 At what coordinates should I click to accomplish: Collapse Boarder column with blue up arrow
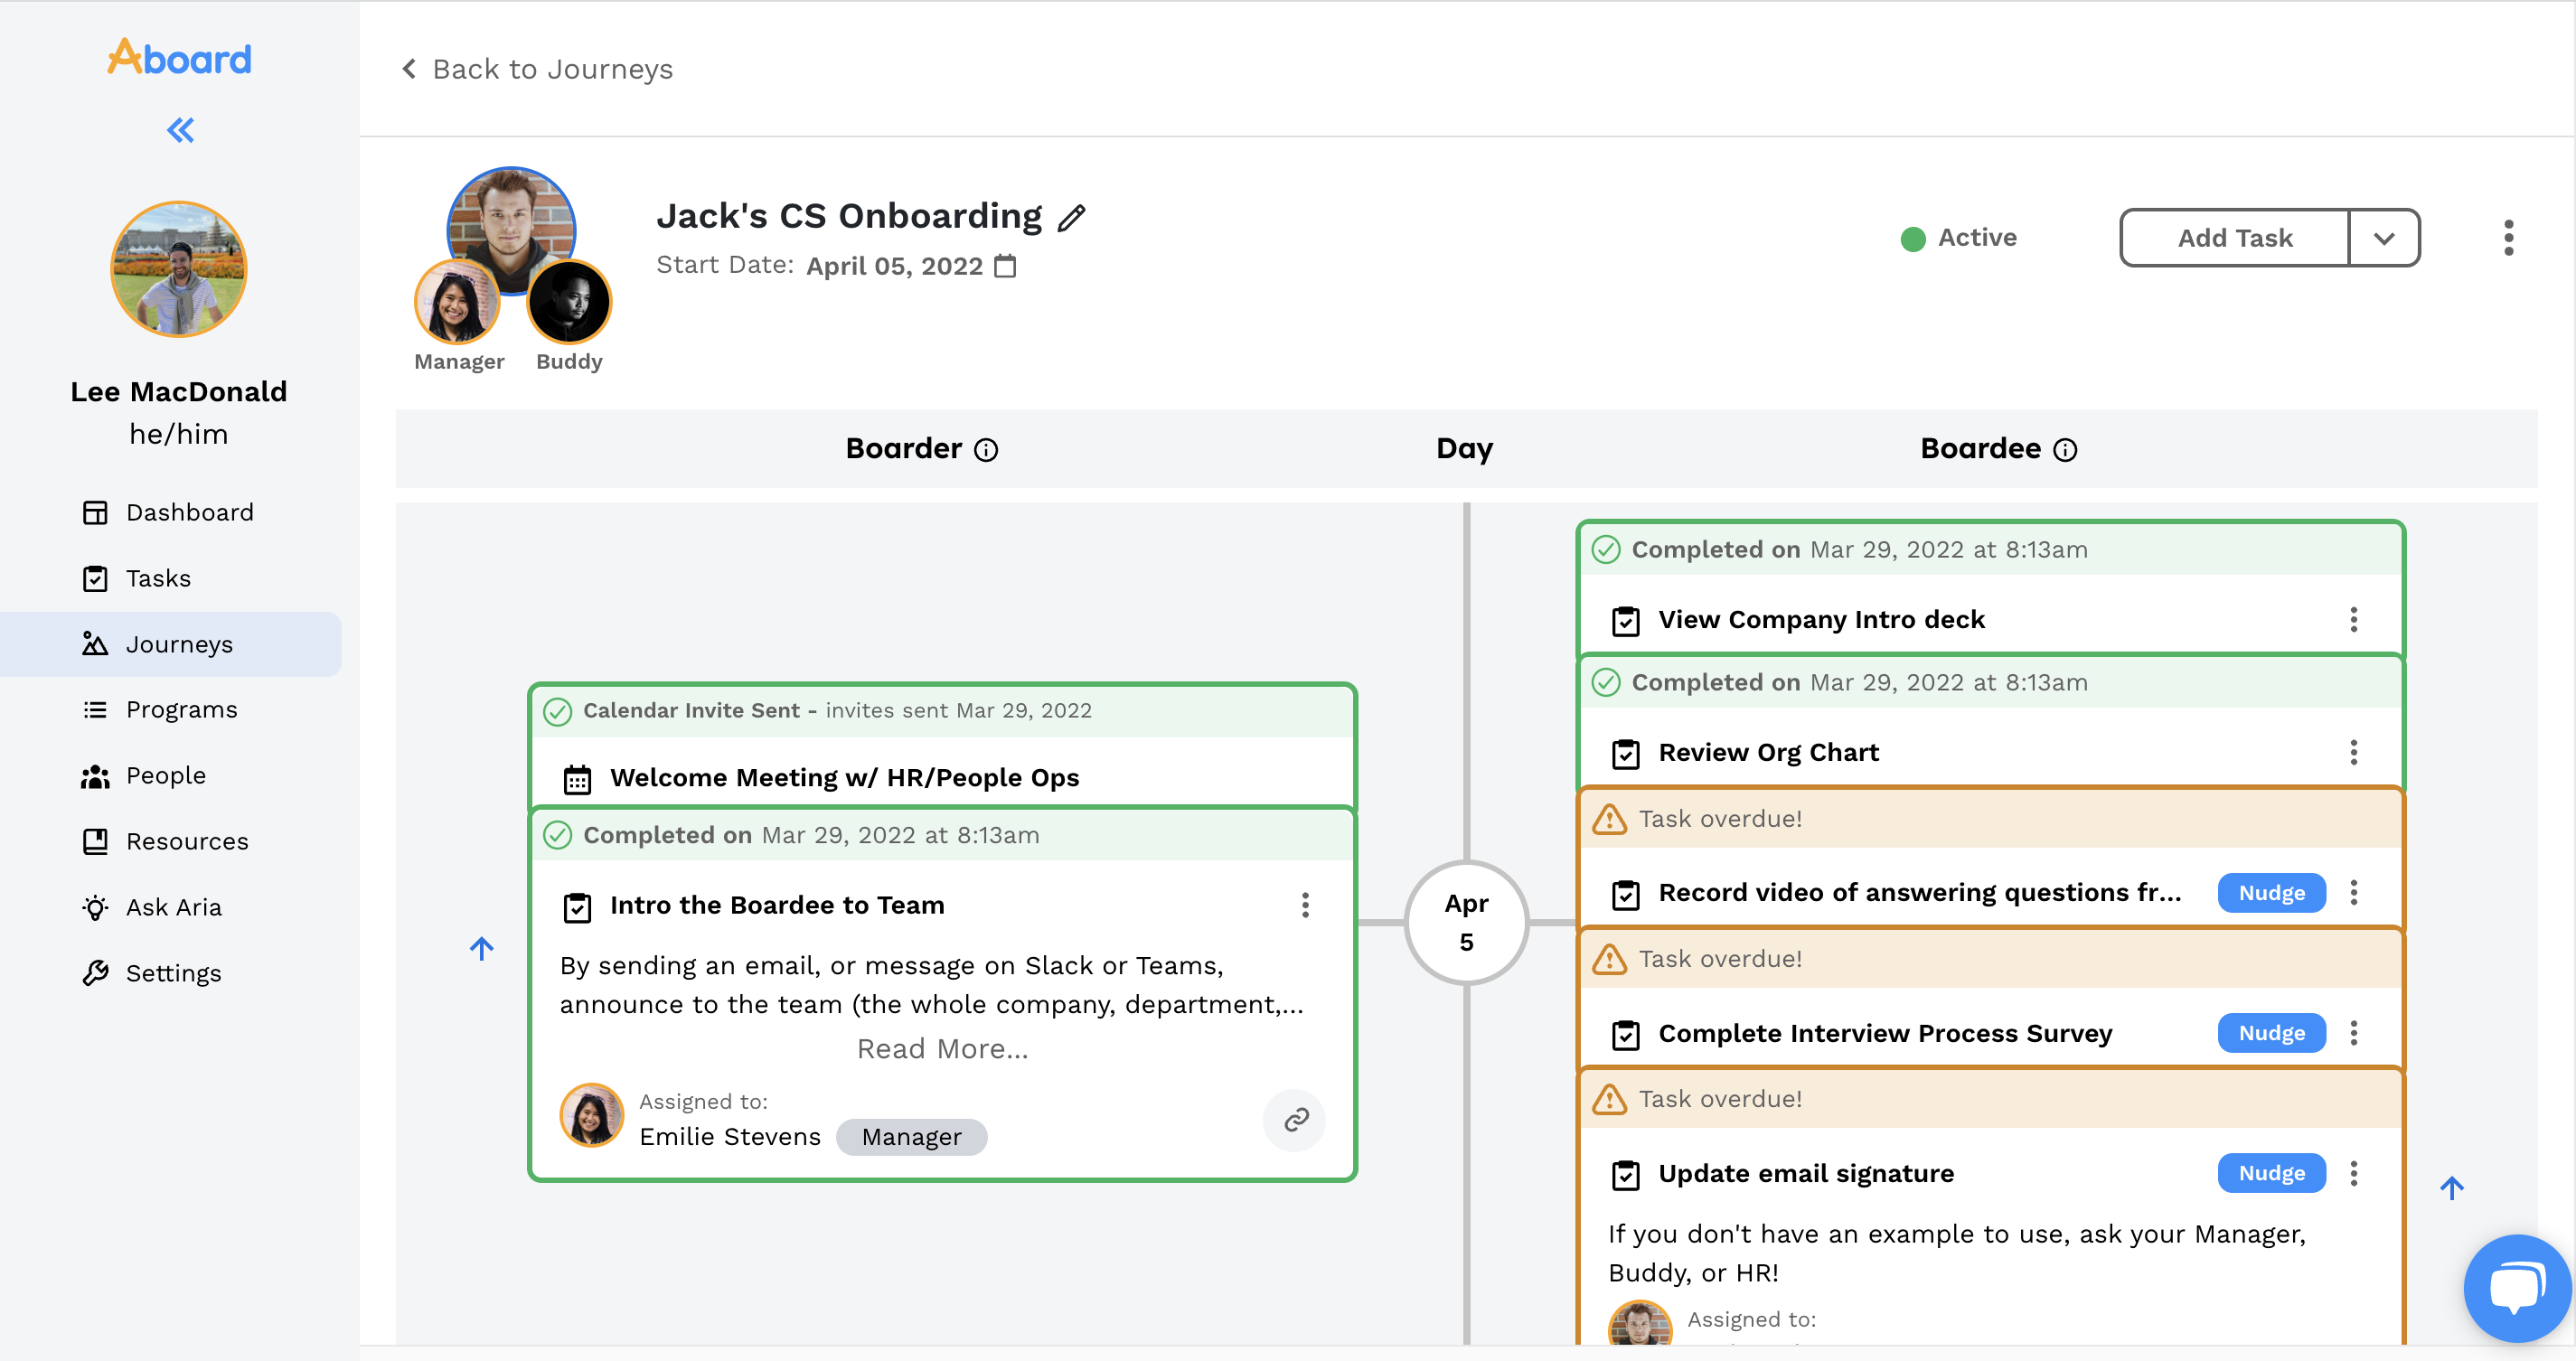pyautogui.click(x=482, y=948)
